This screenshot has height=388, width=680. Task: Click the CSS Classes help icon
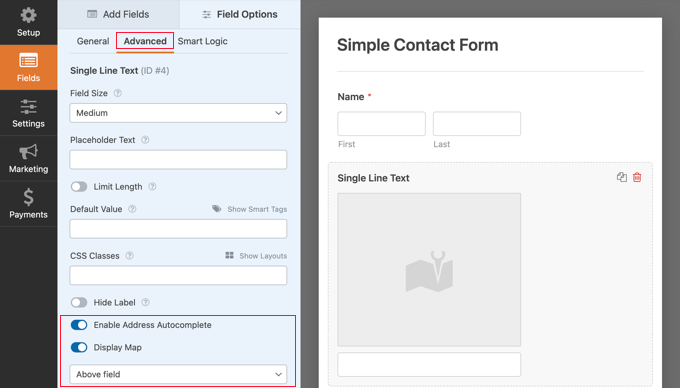pos(129,256)
